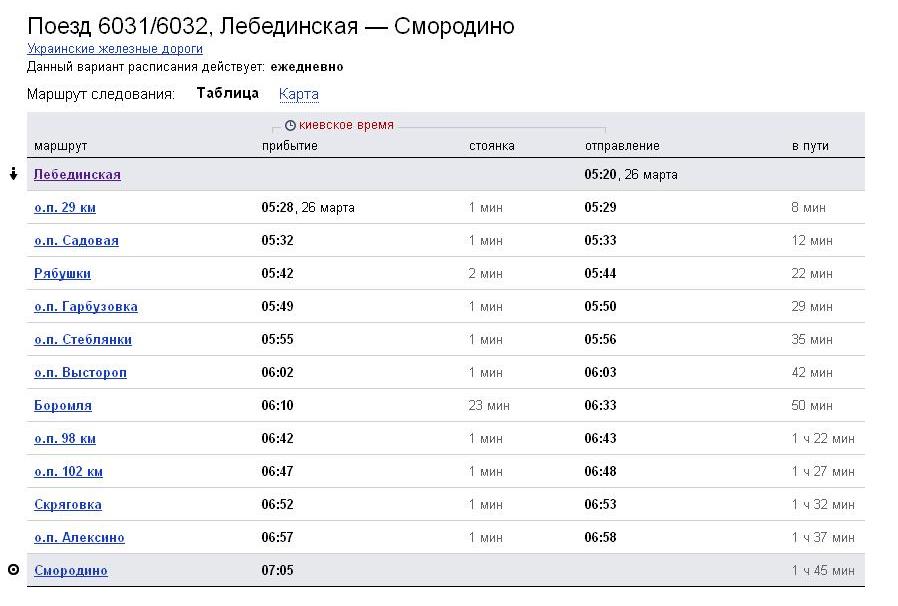Viewport: 898px width, 606px height.
Task: Open the Лебединская station link
Action: coord(77,174)
